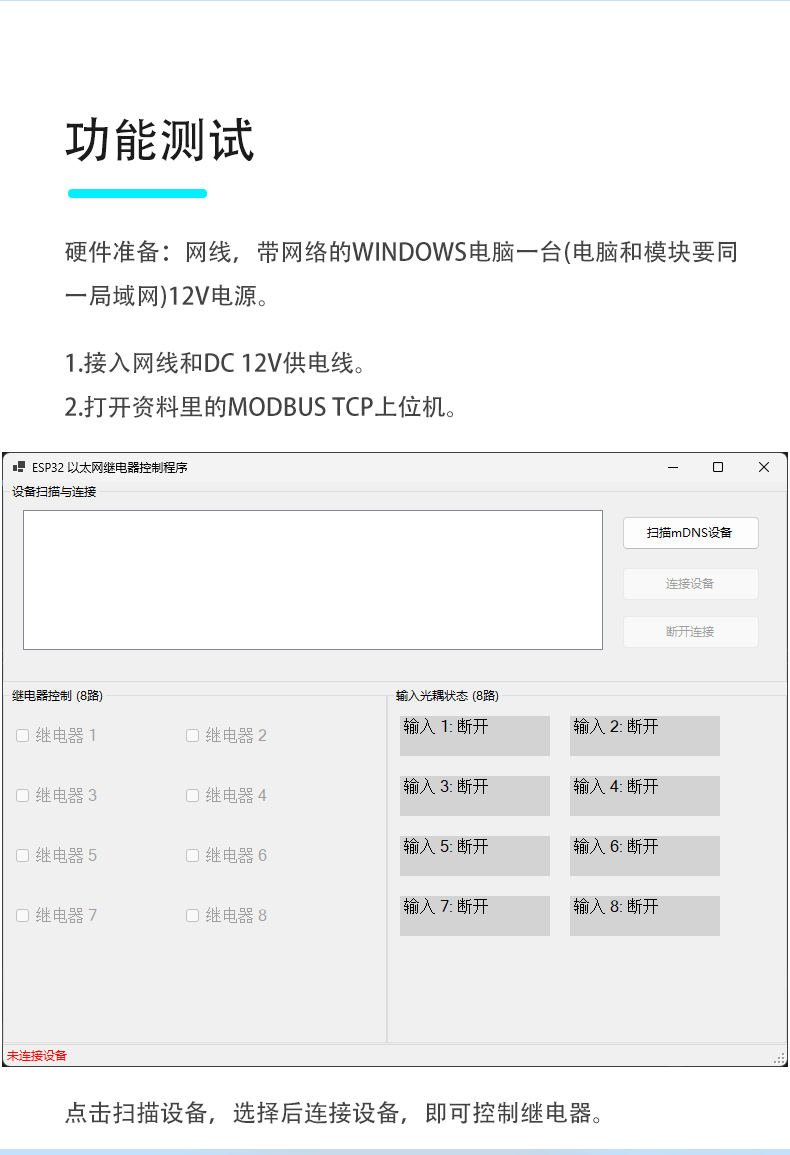The width and height of the screenshot is (790, 1155).
Task: Toggle the 继电器 1 checkbox
Action: pos(23,736)
